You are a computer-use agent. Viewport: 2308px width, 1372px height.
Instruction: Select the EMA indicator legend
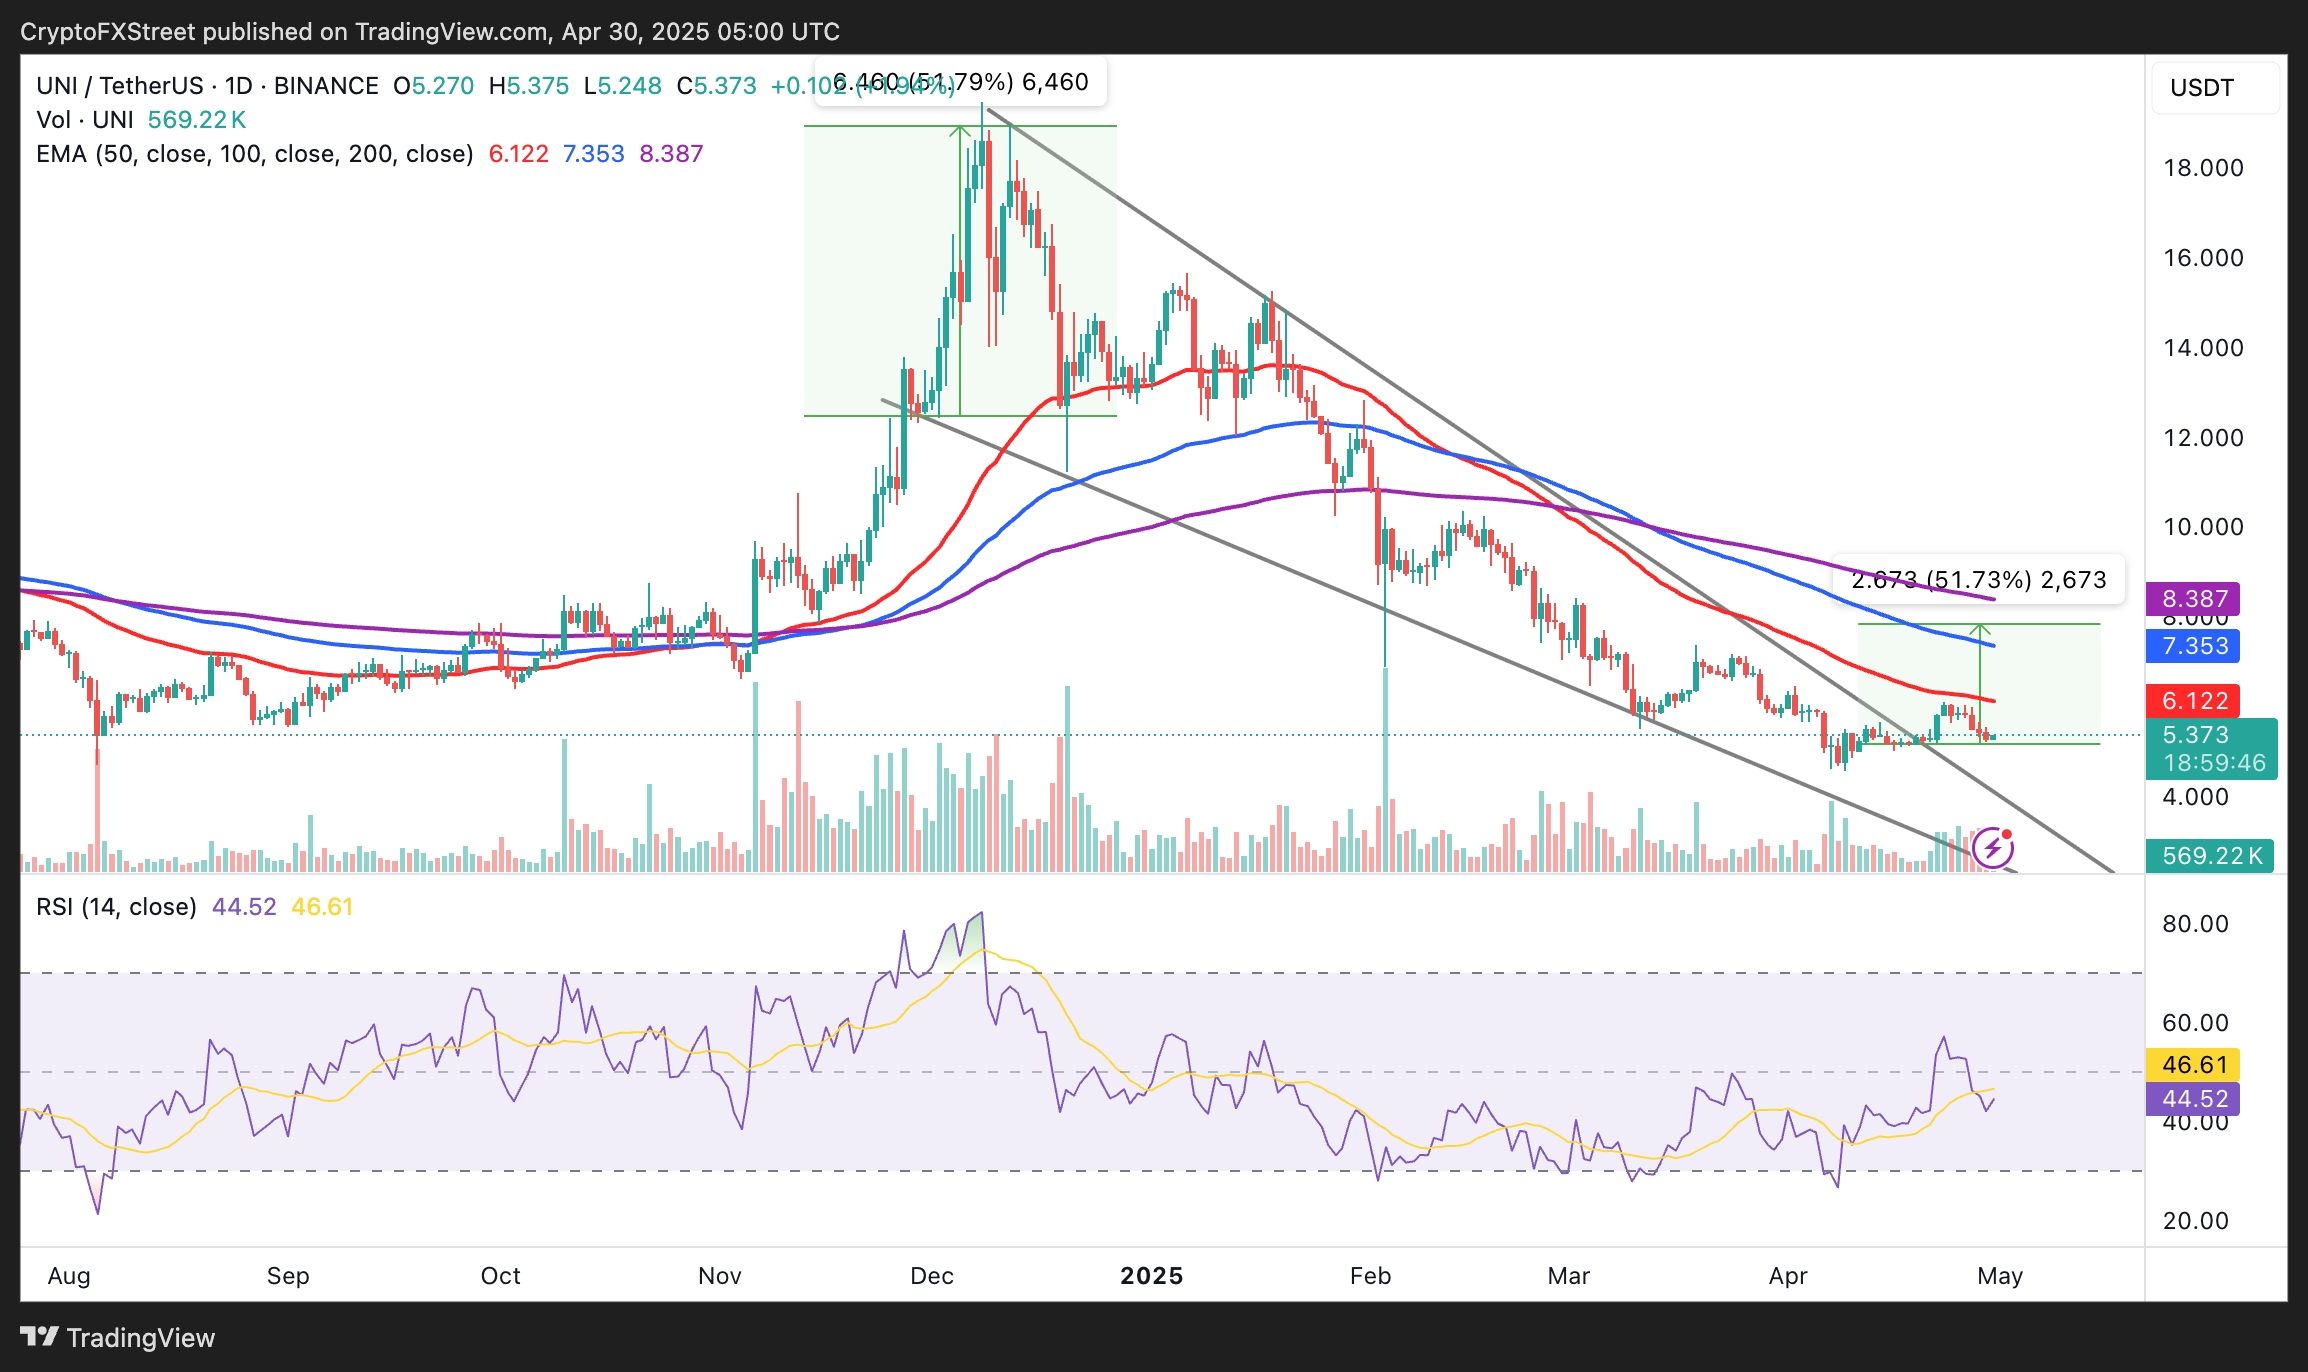pos(254,154)
